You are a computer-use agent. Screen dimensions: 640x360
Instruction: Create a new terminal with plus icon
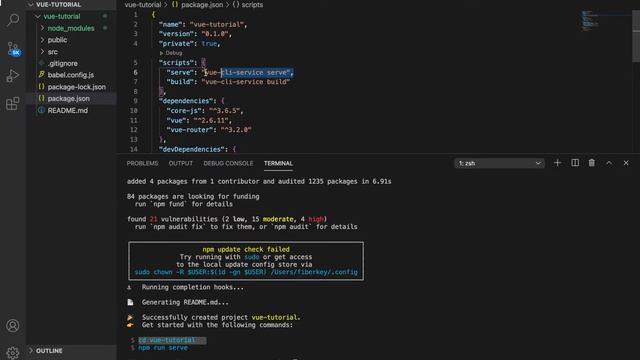[557, 163]
